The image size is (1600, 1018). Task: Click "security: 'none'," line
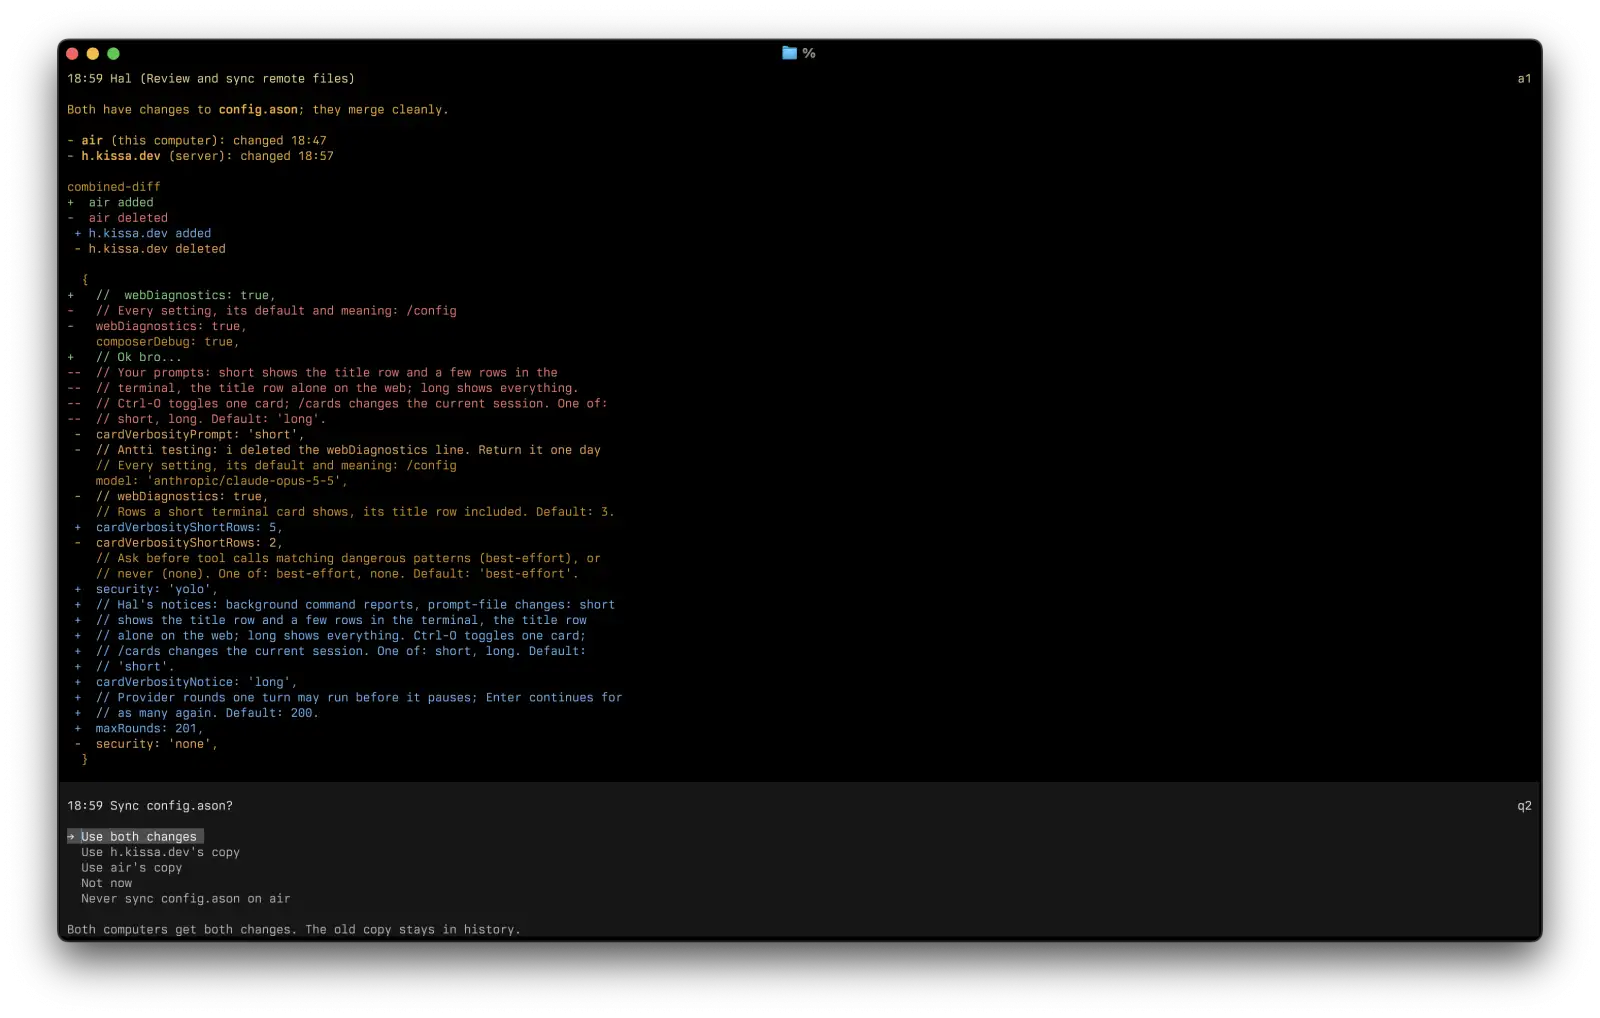[x=146, y=743]
